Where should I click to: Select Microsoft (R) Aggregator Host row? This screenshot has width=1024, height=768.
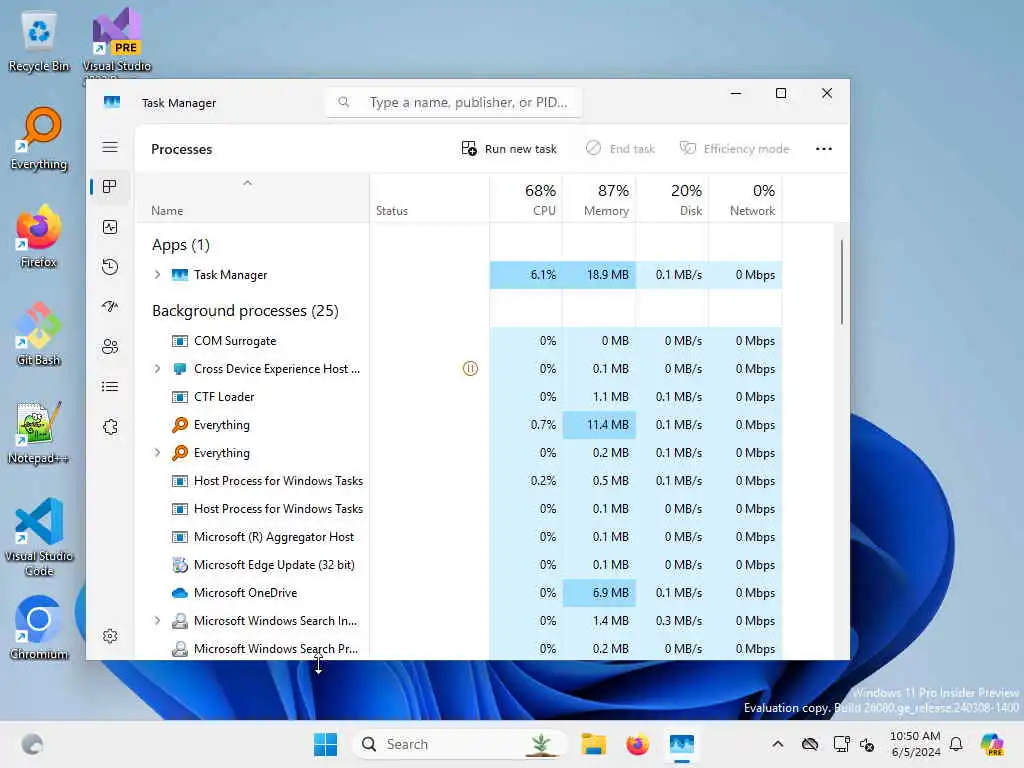[x=458, y=537]
